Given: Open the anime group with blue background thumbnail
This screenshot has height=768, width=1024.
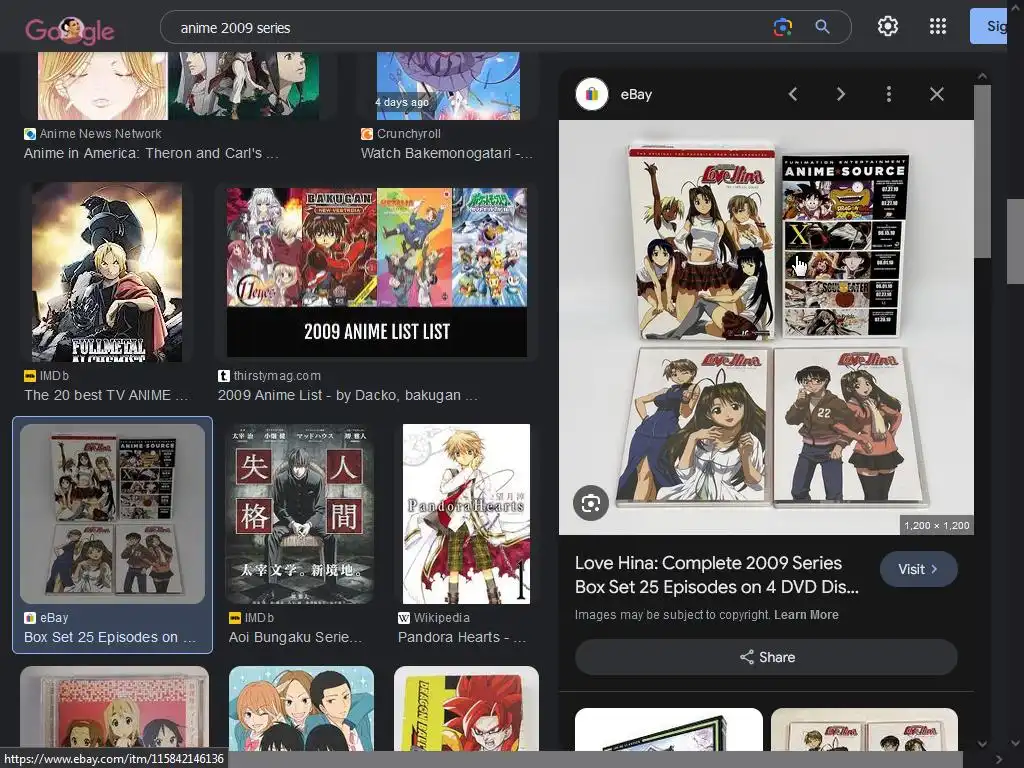Looking at the screenshot, I should (302, 708).
